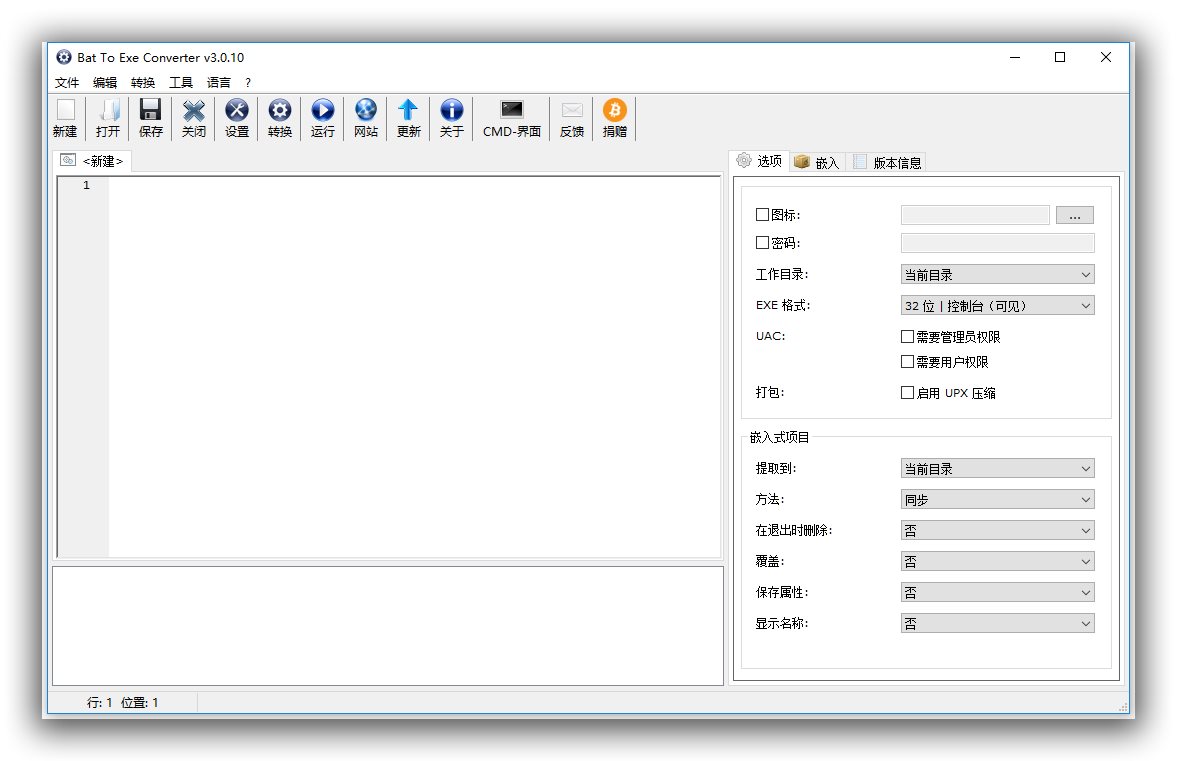Minimize the Bat To Exe Converter window
The width and height of the screenshot is (1177, 761).
[x=1015, y=57]
